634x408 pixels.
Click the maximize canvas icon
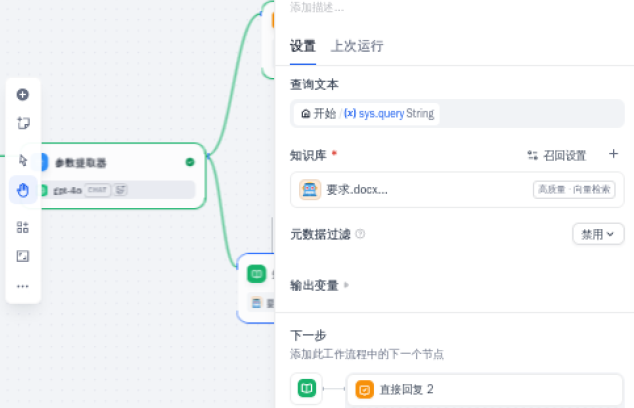tap(23, 256)
